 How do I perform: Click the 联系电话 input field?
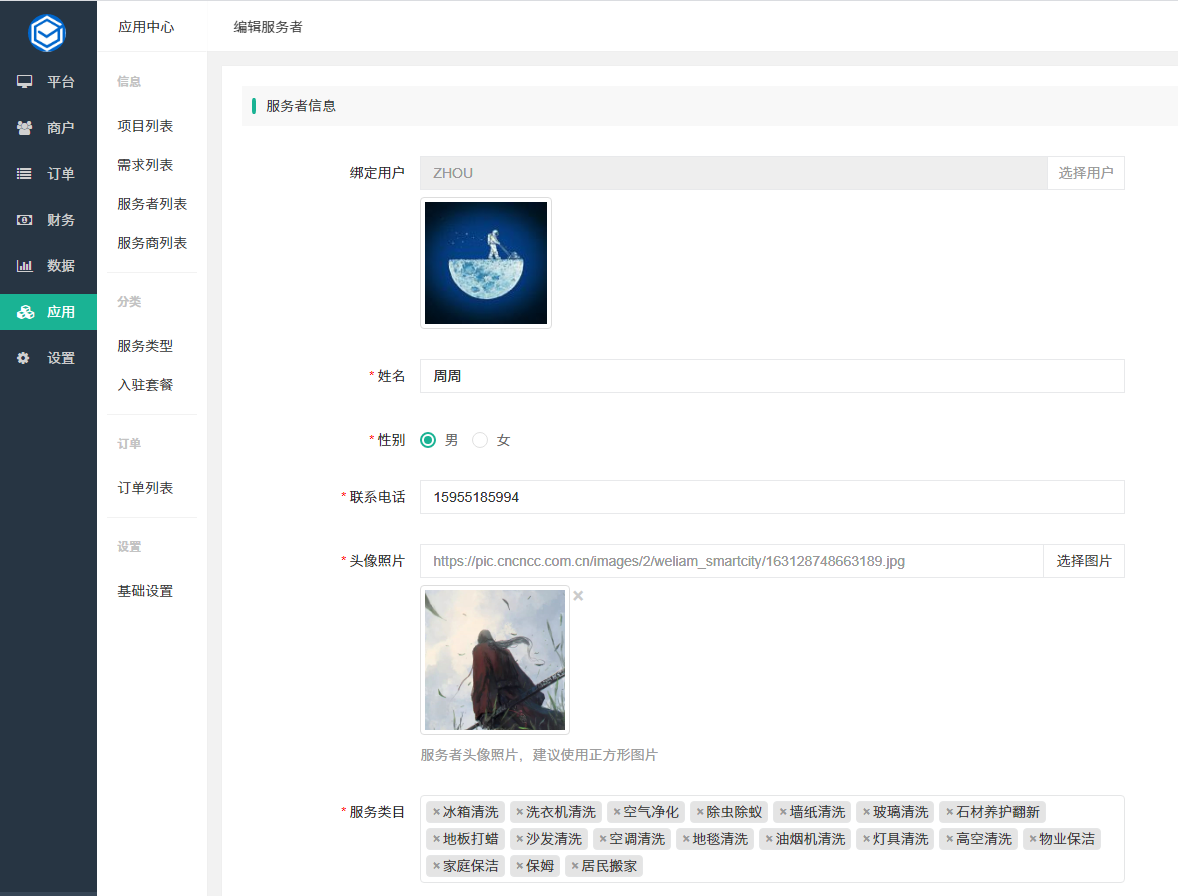coord(772,497)
